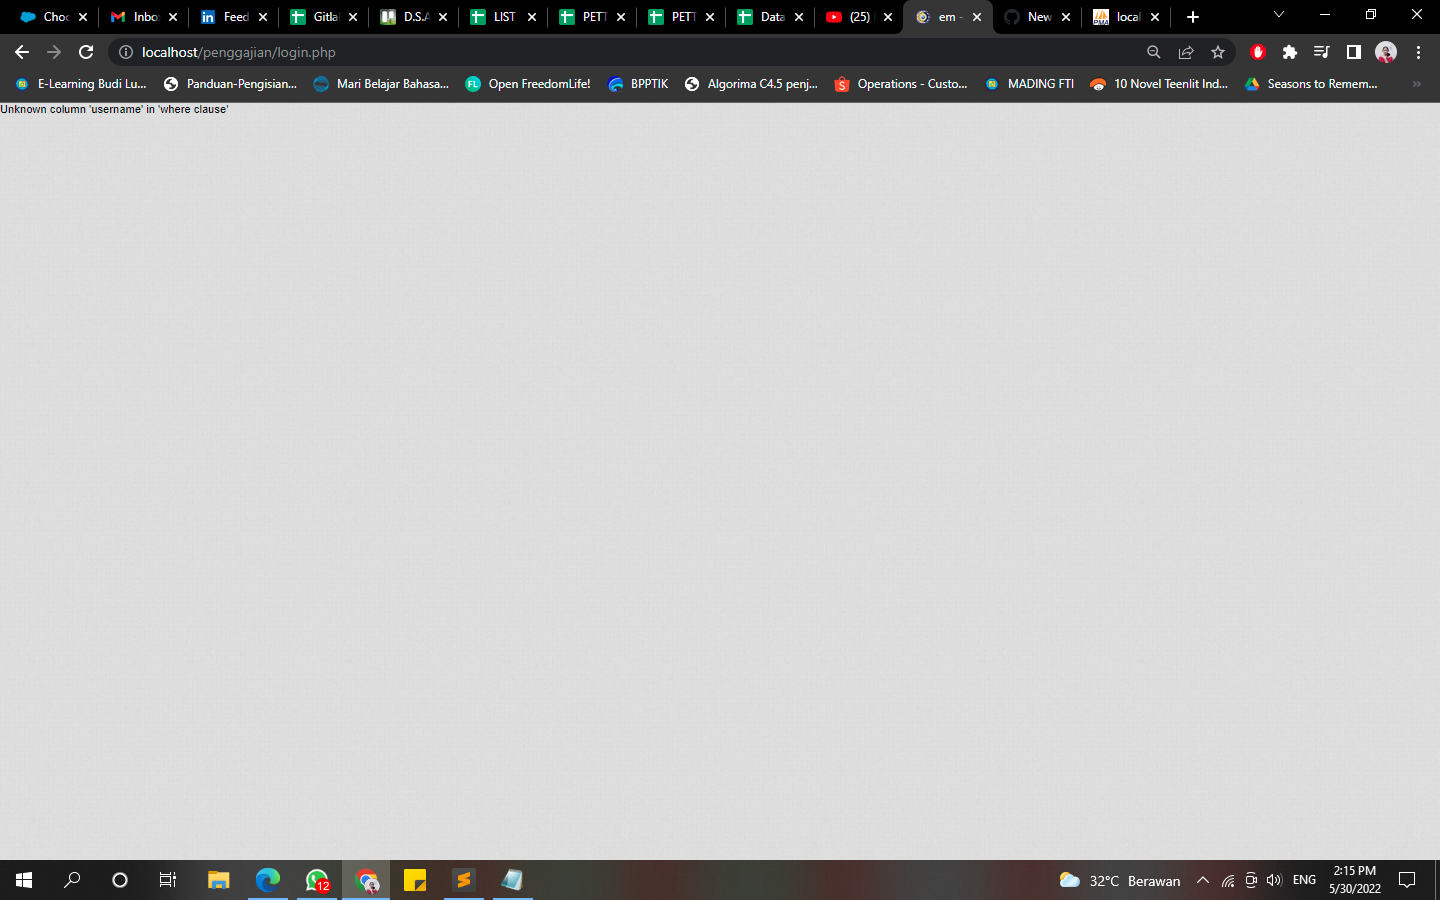
Task: Reload the current page
Action: (86, 52)
